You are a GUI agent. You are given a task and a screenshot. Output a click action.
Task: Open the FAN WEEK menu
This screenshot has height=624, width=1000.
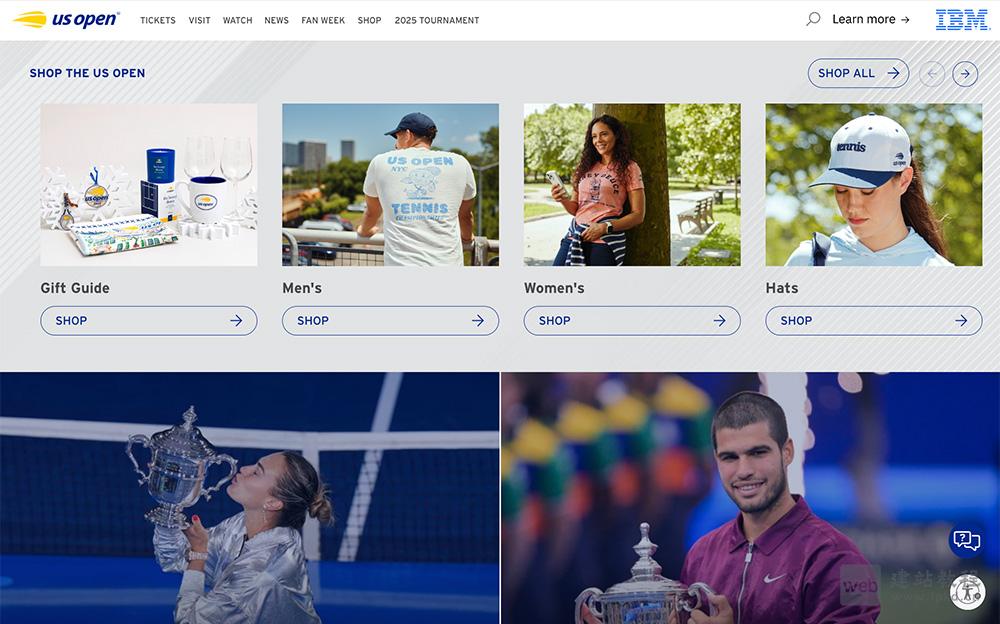click(323, 20)
